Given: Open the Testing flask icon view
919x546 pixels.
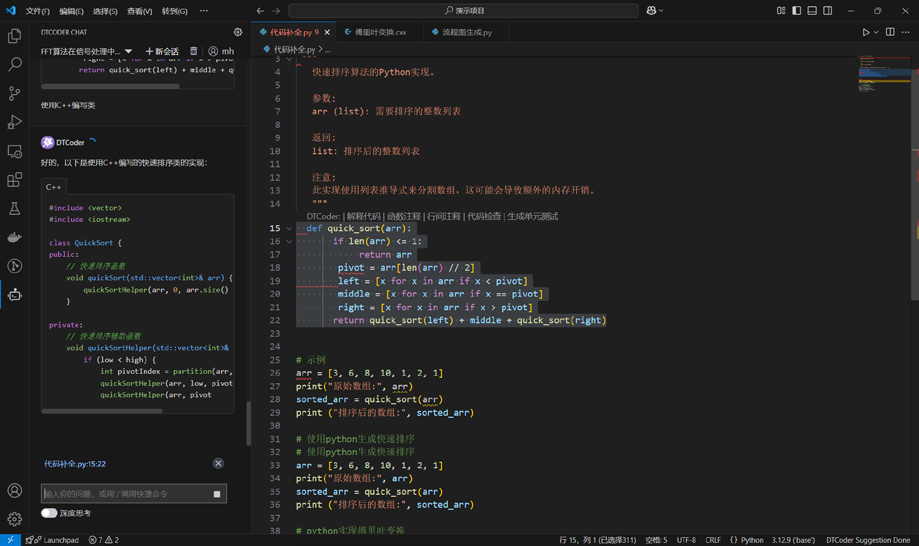Looking at the screenshot, I should [15, 209].
